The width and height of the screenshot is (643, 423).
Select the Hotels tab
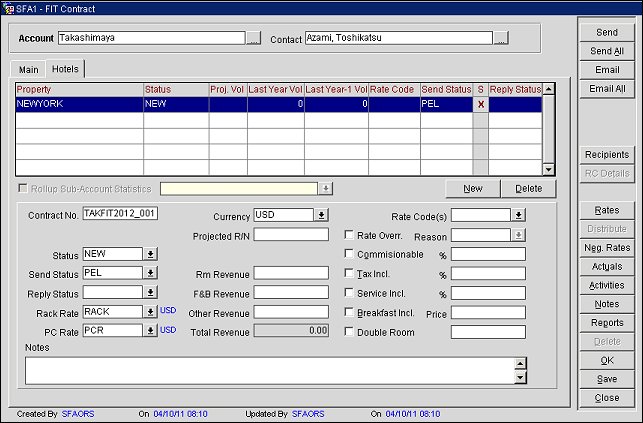67,69
